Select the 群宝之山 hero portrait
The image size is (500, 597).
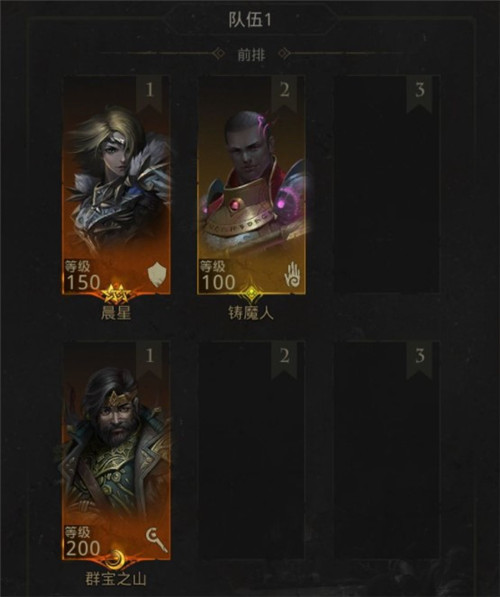click(116, 451)
